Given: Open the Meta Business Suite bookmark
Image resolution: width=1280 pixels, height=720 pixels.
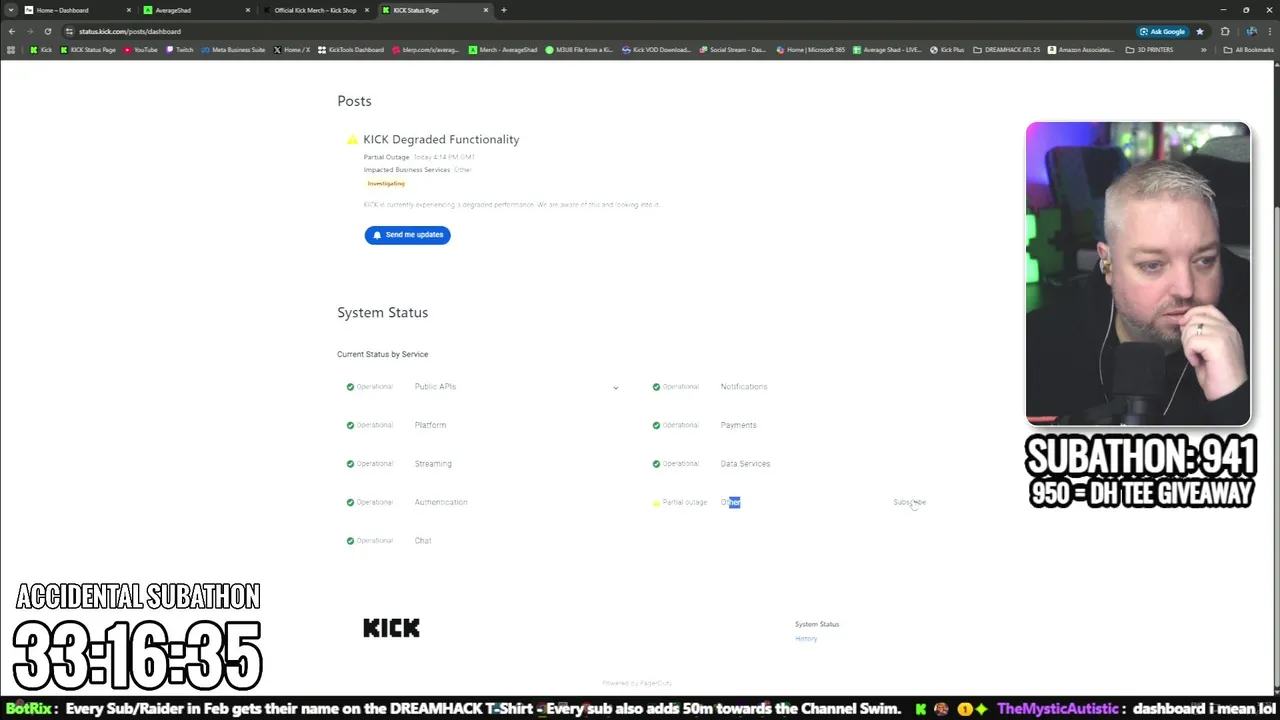Looking at the screenshot, I should (x=233, y=50).
